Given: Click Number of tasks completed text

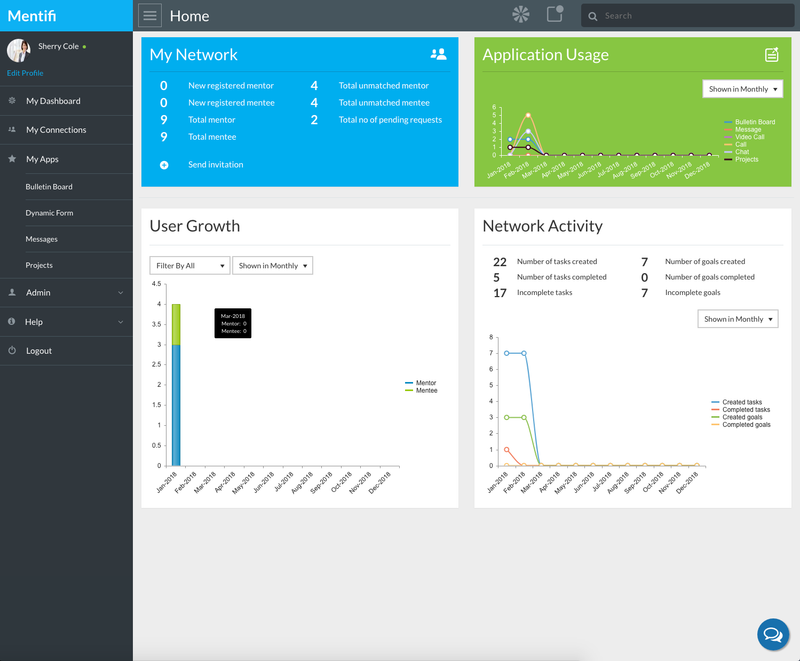Looking at the screenshot, I should click(x=562, y=277).
